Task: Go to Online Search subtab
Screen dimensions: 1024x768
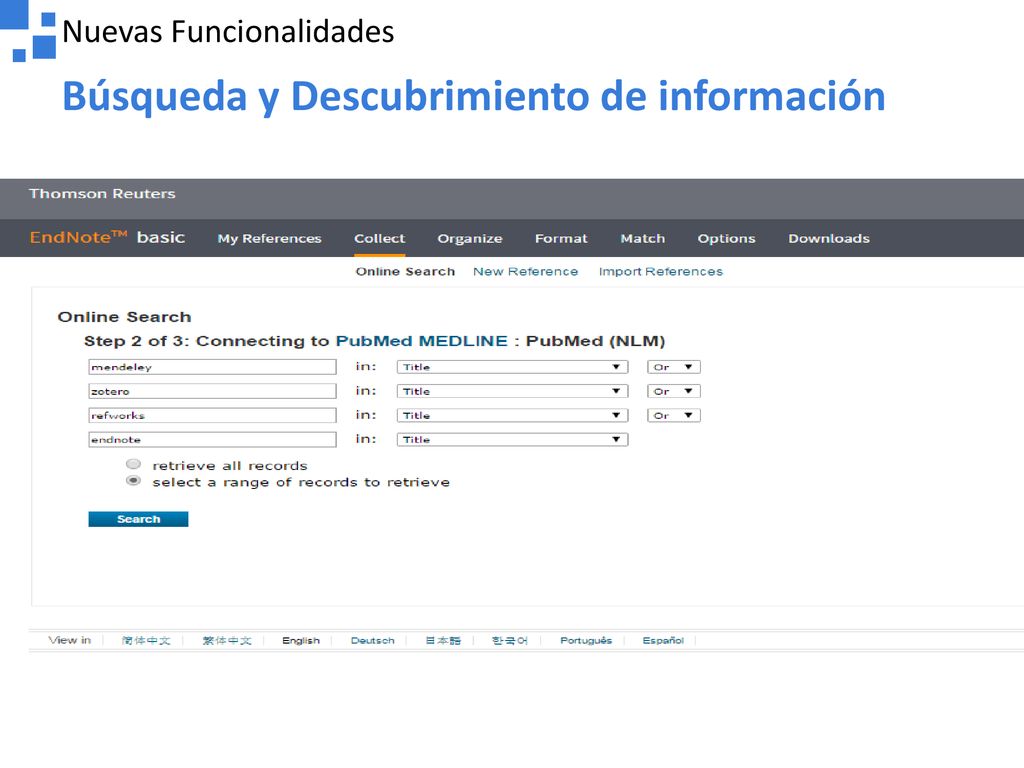Action: tap(405, 271)
